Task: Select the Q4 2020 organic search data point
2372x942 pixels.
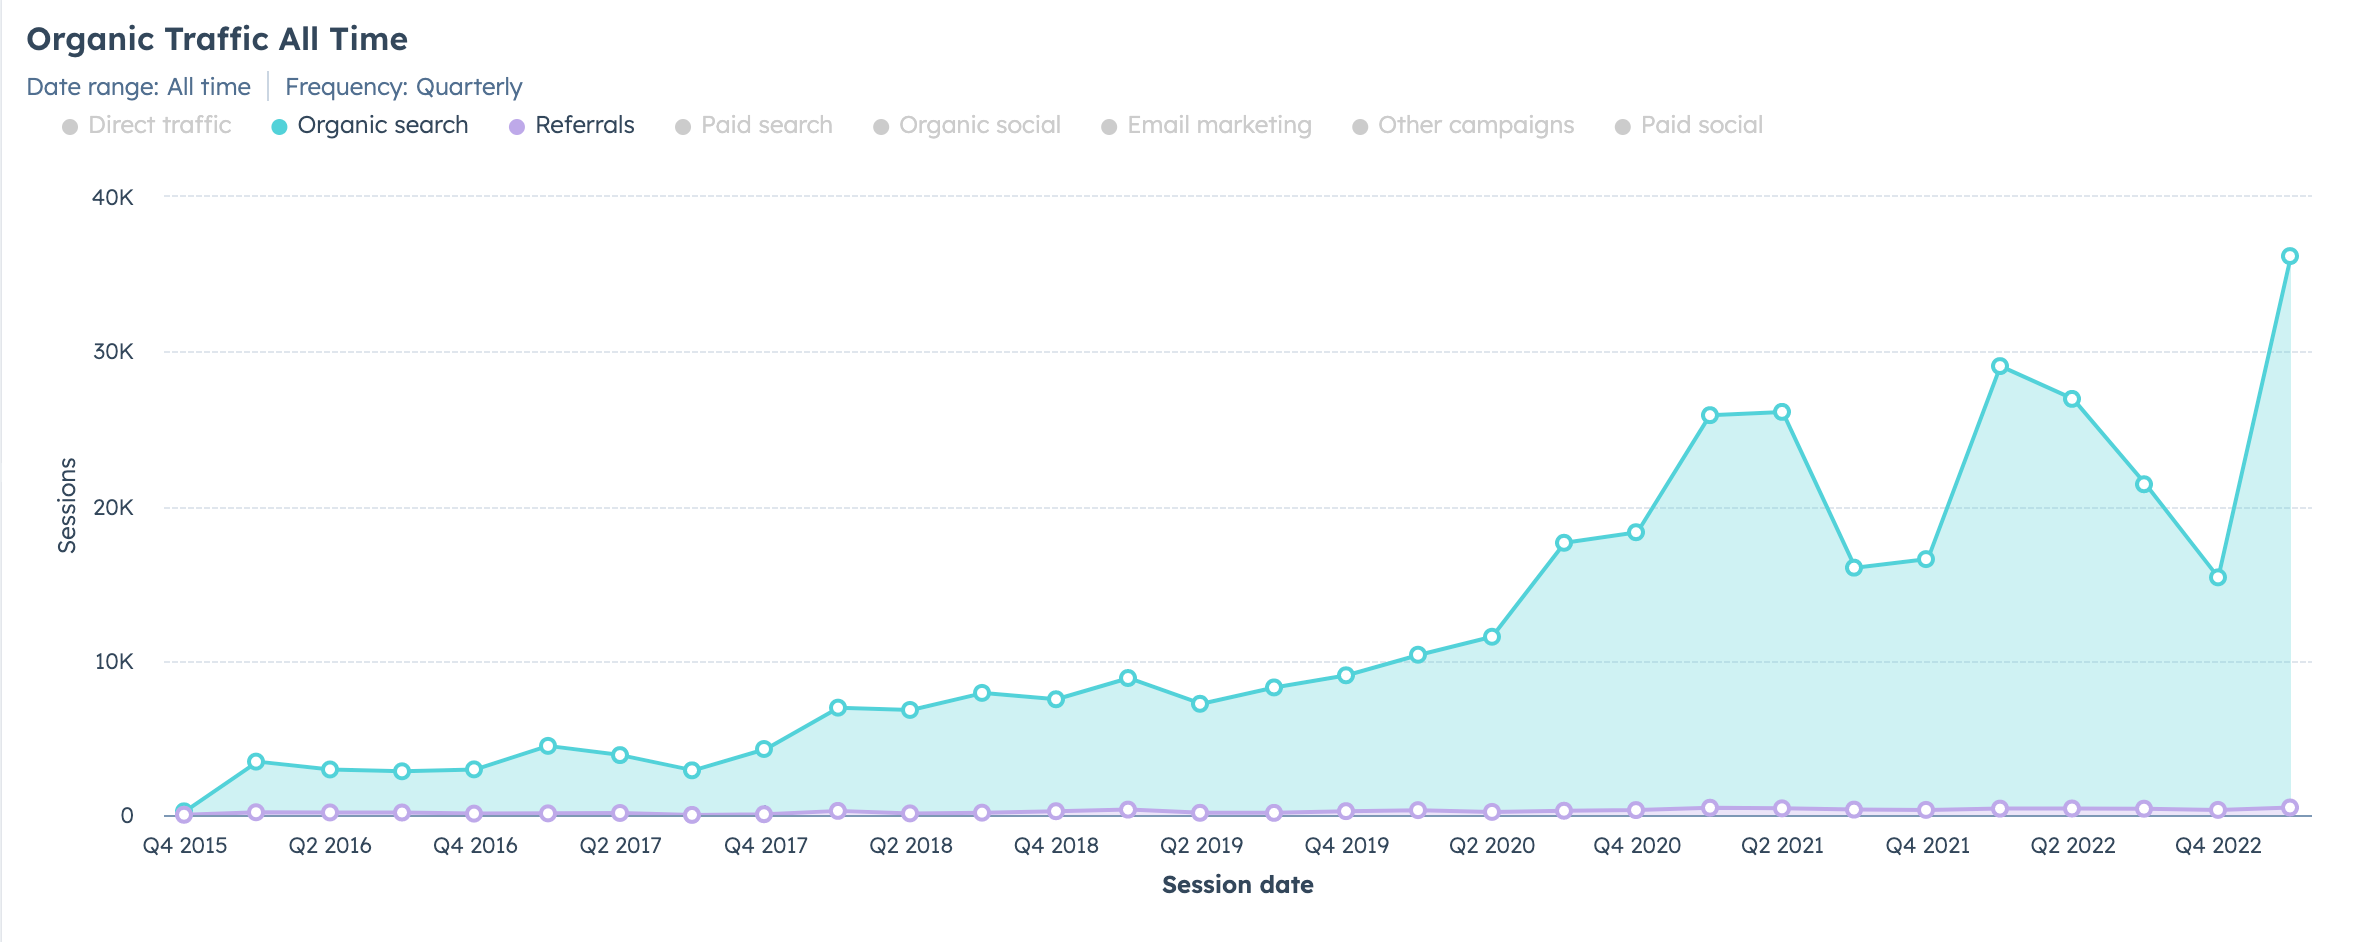Action: [1636, 532]
